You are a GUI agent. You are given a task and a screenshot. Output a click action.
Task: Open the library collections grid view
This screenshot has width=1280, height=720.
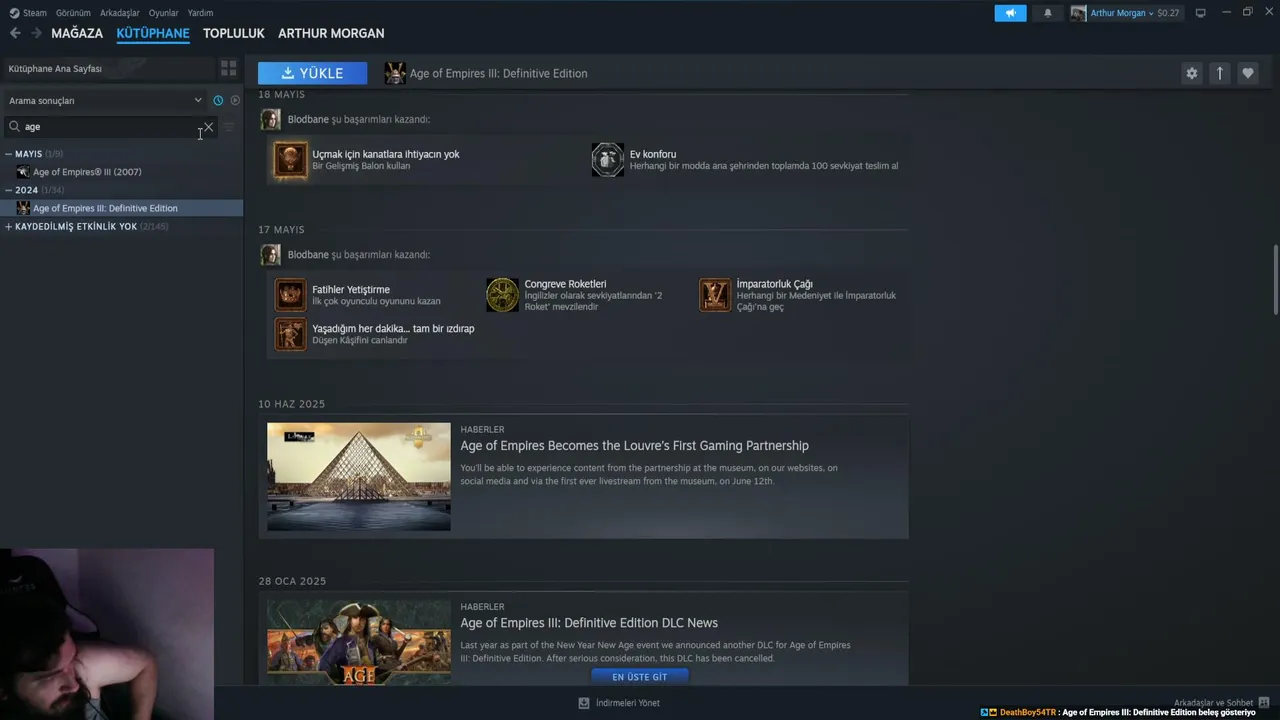click(x=228, y=68)
